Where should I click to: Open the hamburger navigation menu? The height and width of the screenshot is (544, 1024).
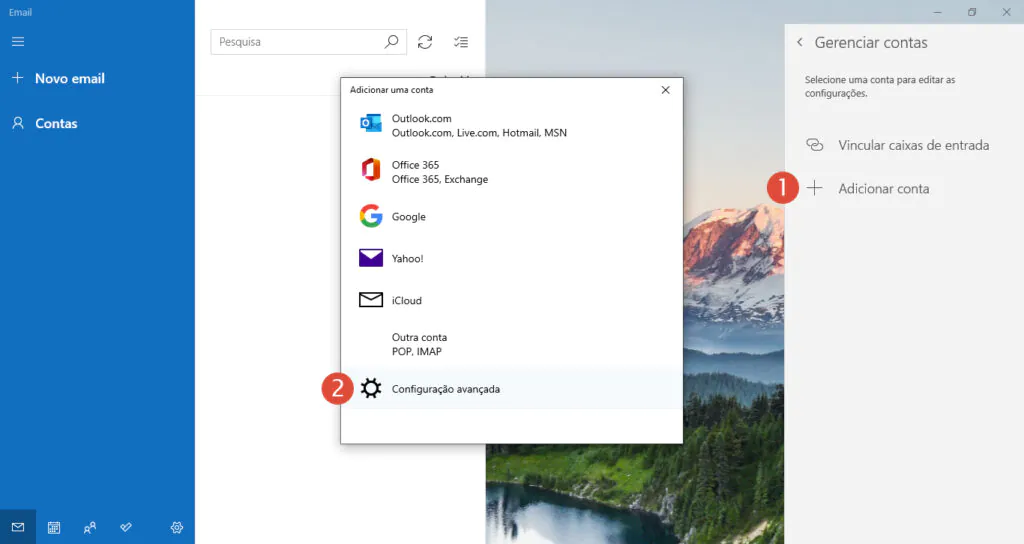(18, 42)
